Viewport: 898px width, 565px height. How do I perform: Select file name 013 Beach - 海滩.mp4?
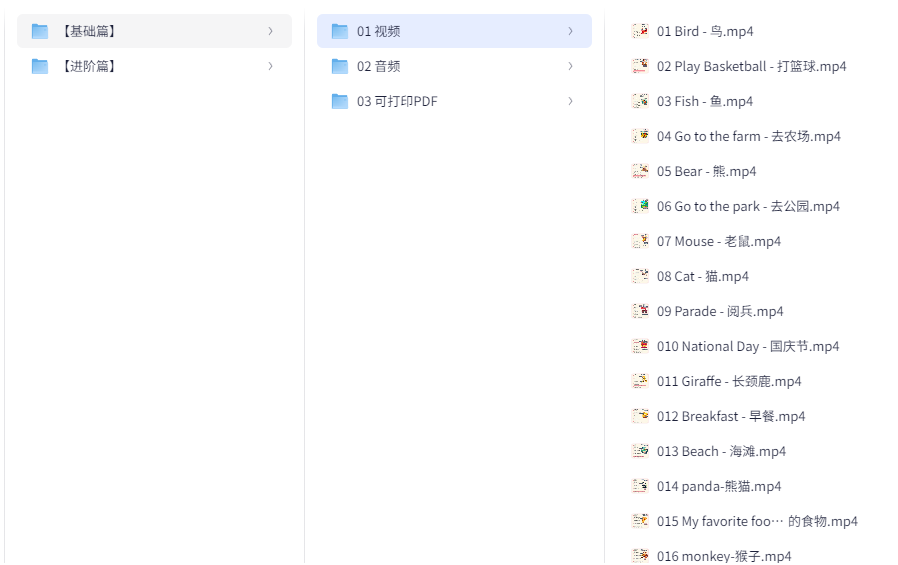(x=721, y=451)
